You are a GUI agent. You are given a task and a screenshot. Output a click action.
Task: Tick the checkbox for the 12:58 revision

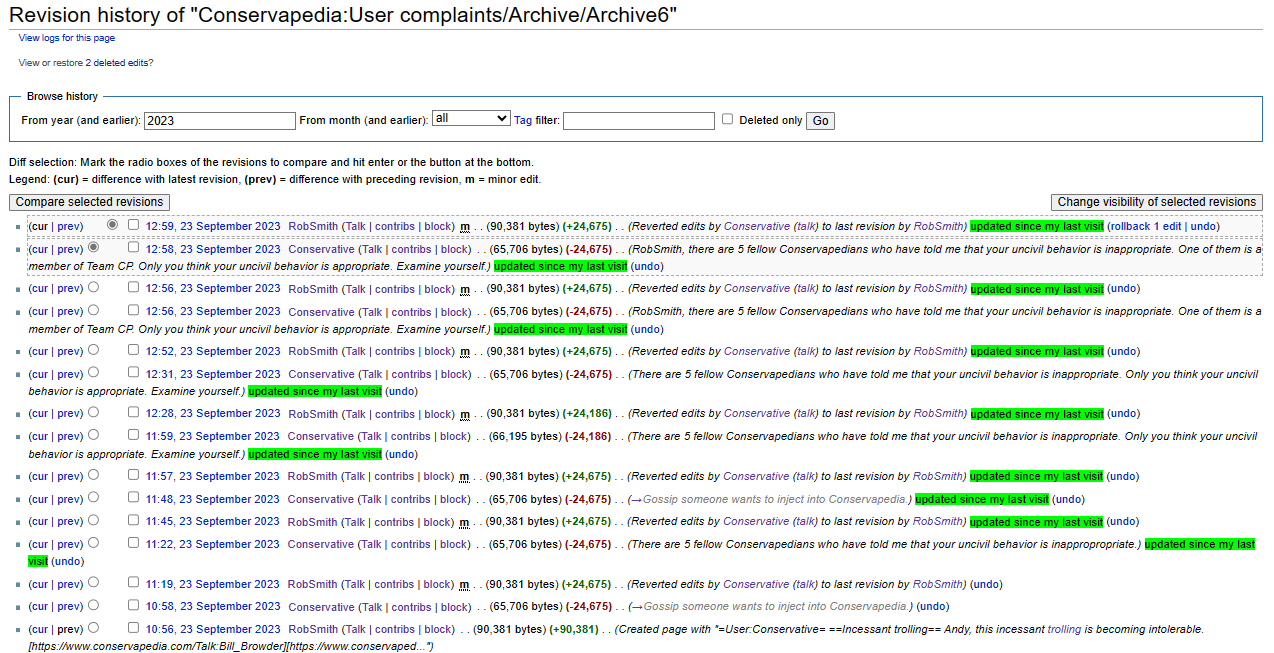134,247
